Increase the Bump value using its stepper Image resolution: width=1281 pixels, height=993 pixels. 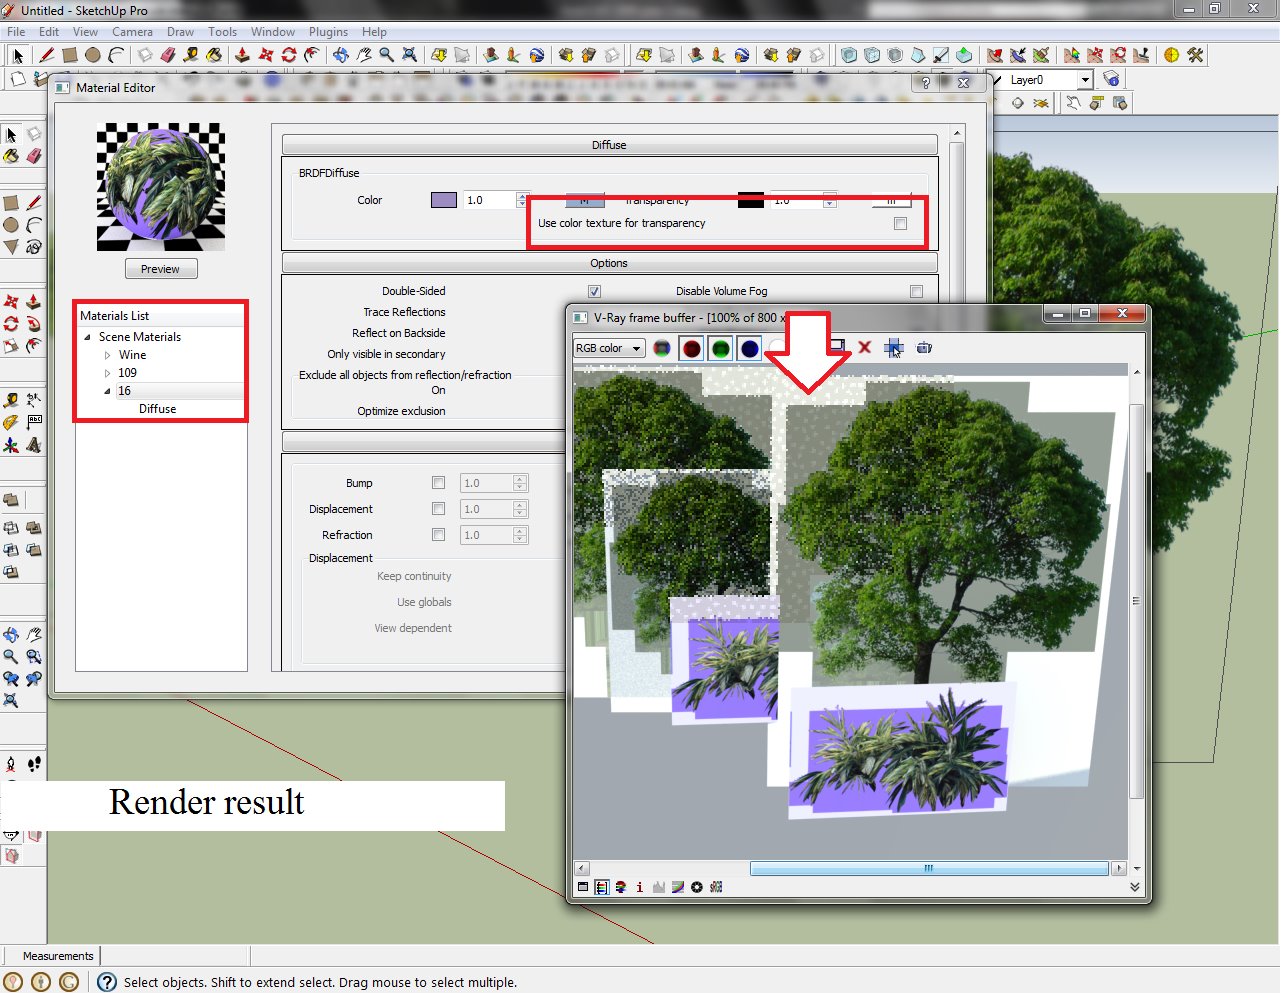pos(520,478)
